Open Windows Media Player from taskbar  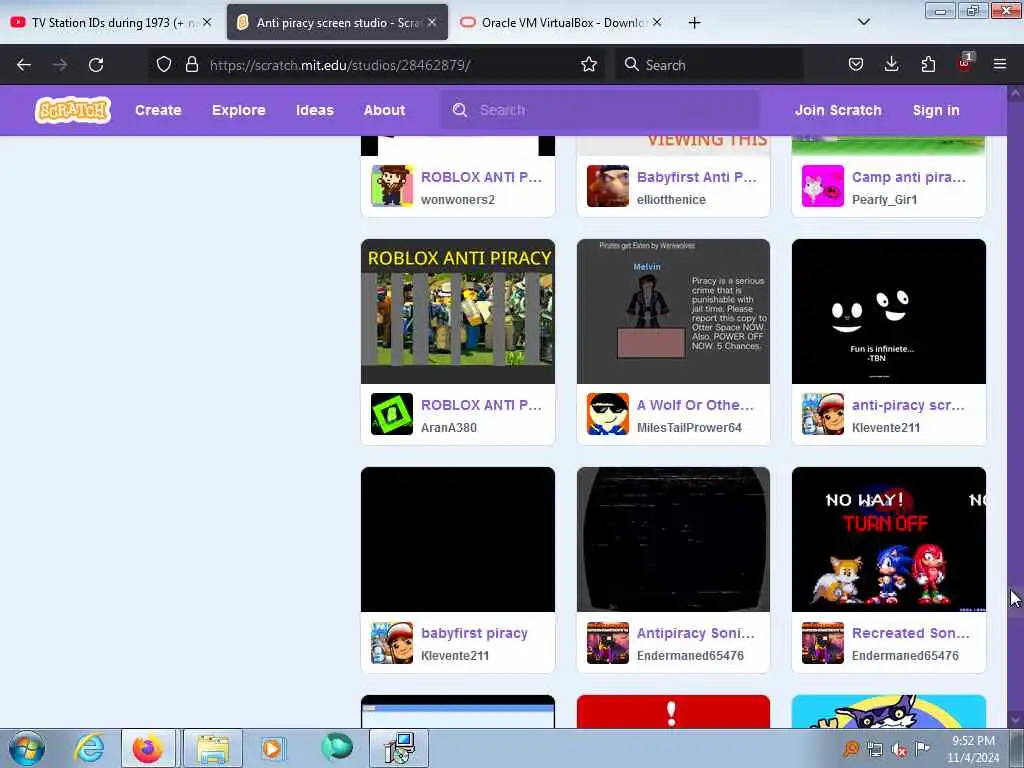[273, 748]
